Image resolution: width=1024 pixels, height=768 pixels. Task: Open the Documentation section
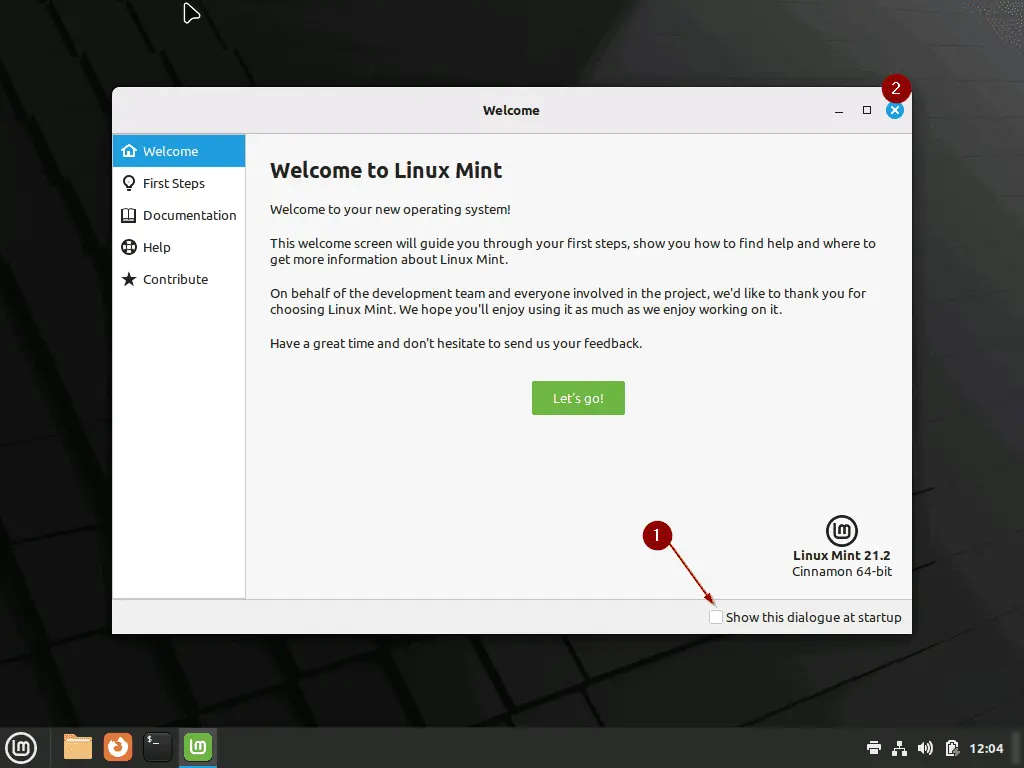pos(179,216)
